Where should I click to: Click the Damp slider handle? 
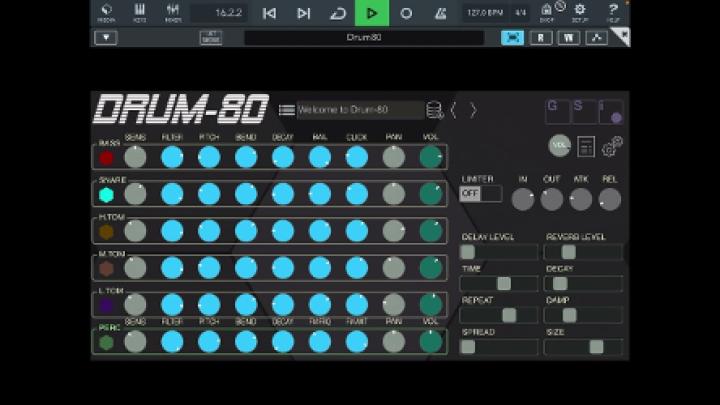569,315
